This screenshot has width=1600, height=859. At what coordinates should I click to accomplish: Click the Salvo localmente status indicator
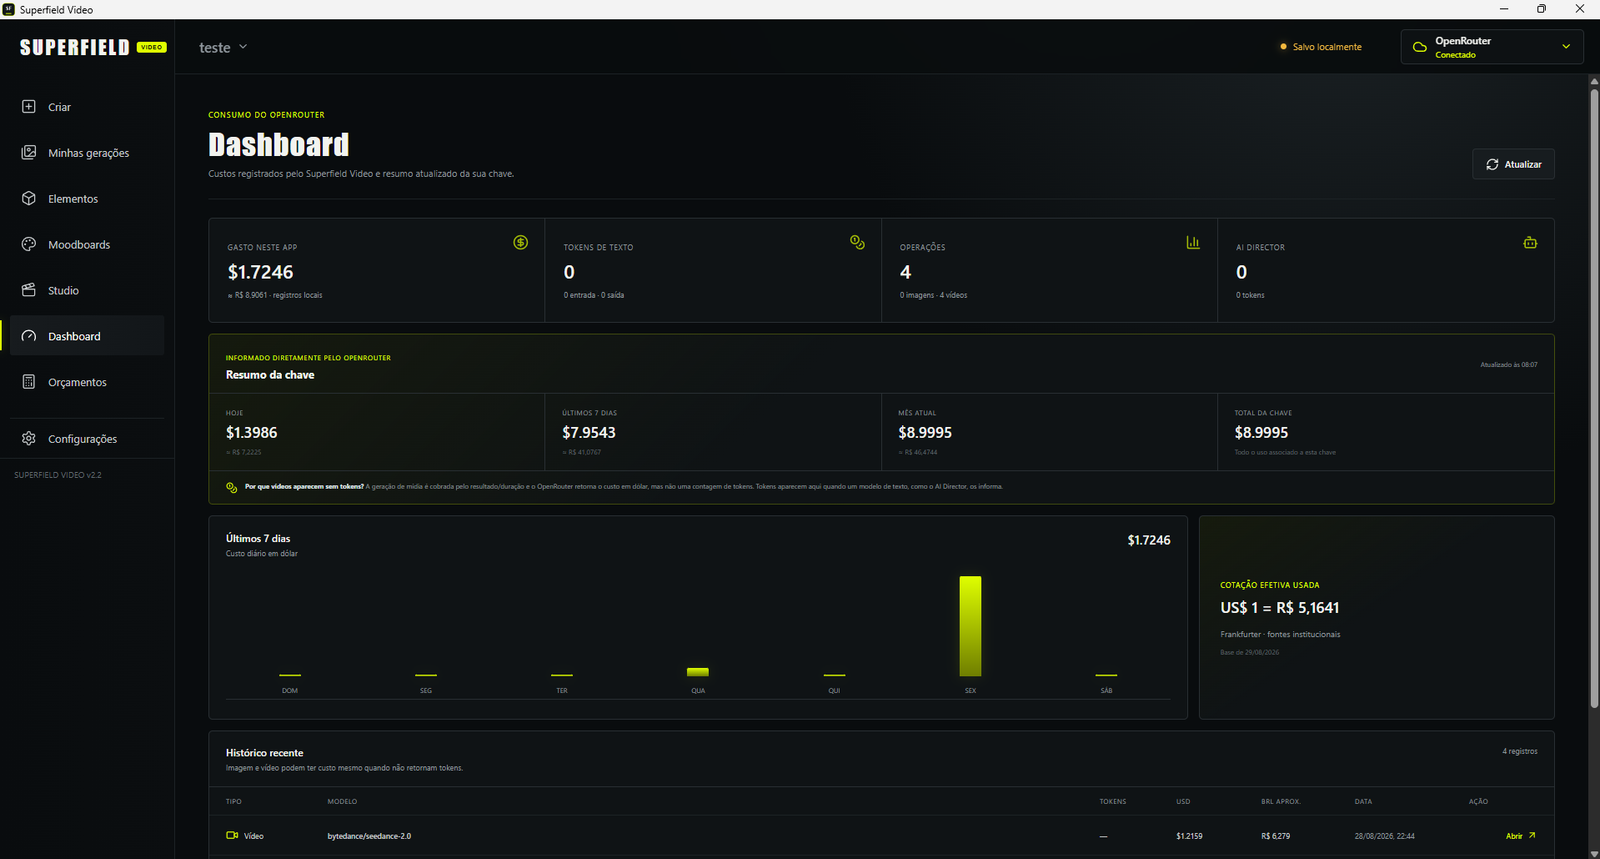click(1321, 47)
